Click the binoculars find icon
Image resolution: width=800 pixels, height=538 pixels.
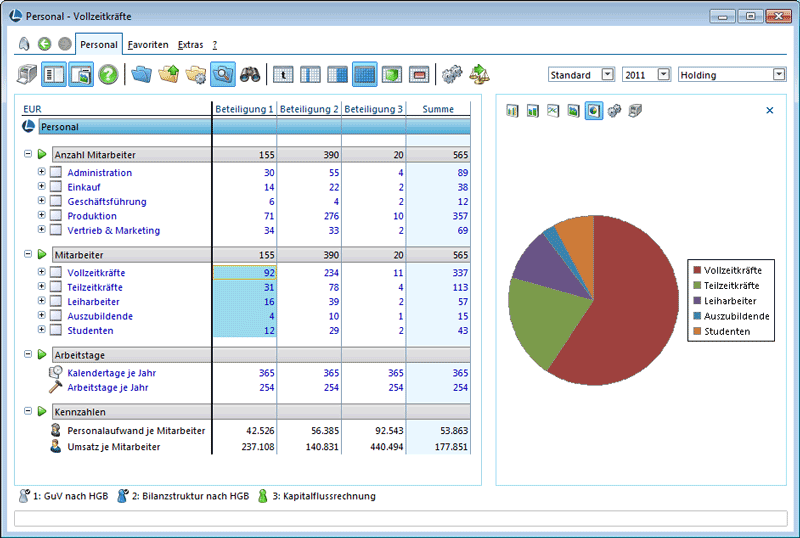(250, 75)
